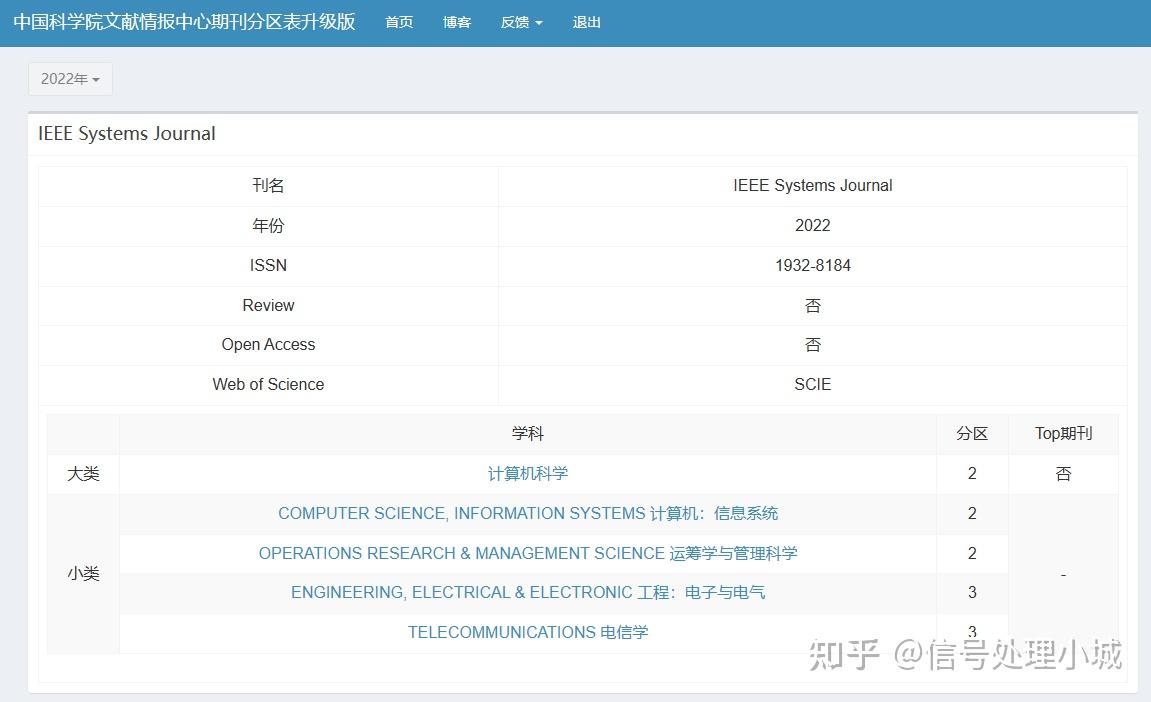
Task: Click 分区 value for OPERATIONS RESEARCH row
Action: click(972, 553)
